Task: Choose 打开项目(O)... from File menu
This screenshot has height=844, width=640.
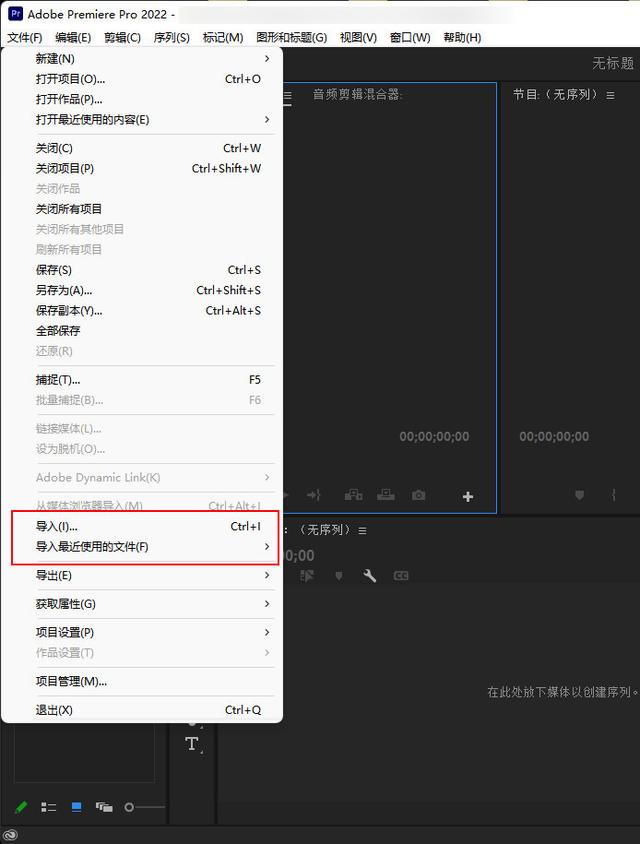Action: click(142, 79)
